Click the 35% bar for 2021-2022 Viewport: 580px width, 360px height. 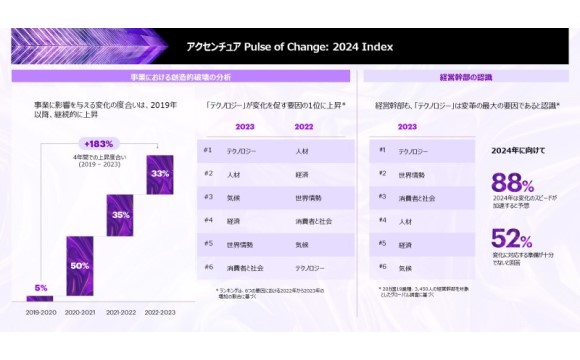click(120, 215)
